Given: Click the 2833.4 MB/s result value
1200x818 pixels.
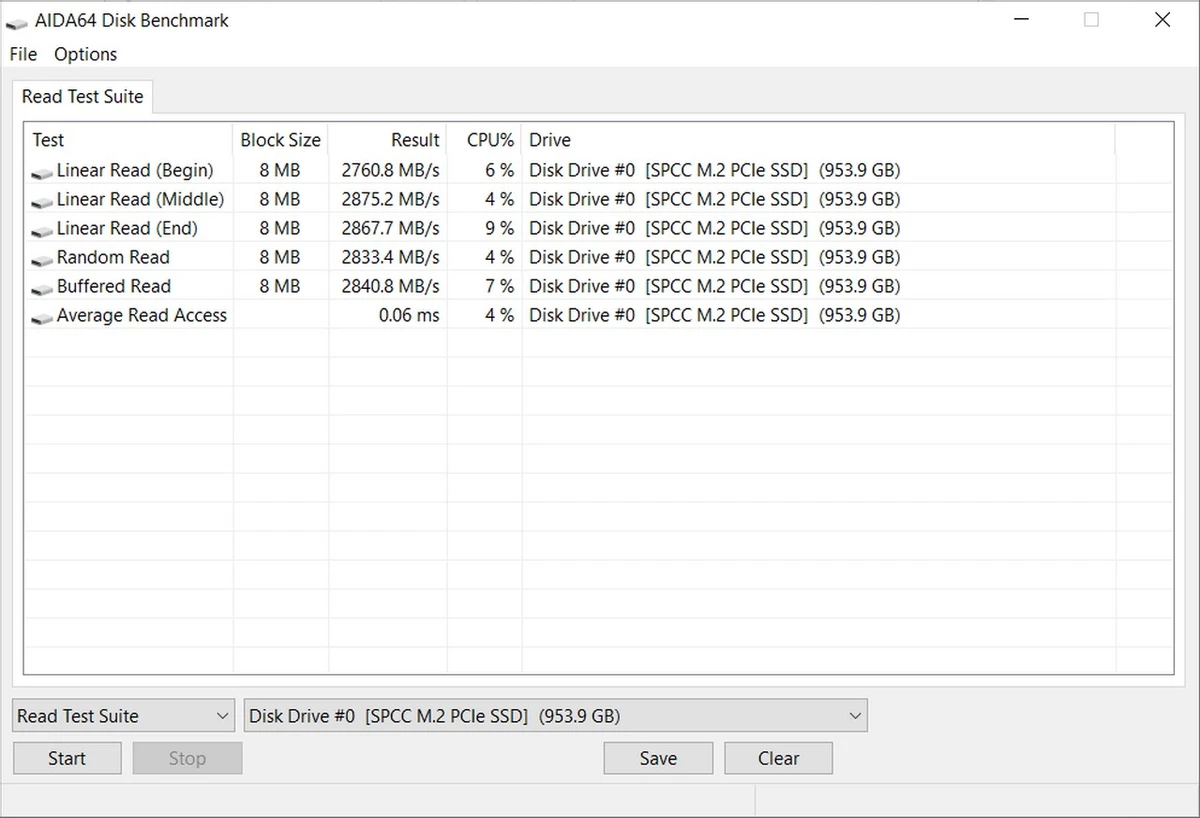Looking at the screenshot, I should click(390, 257).
